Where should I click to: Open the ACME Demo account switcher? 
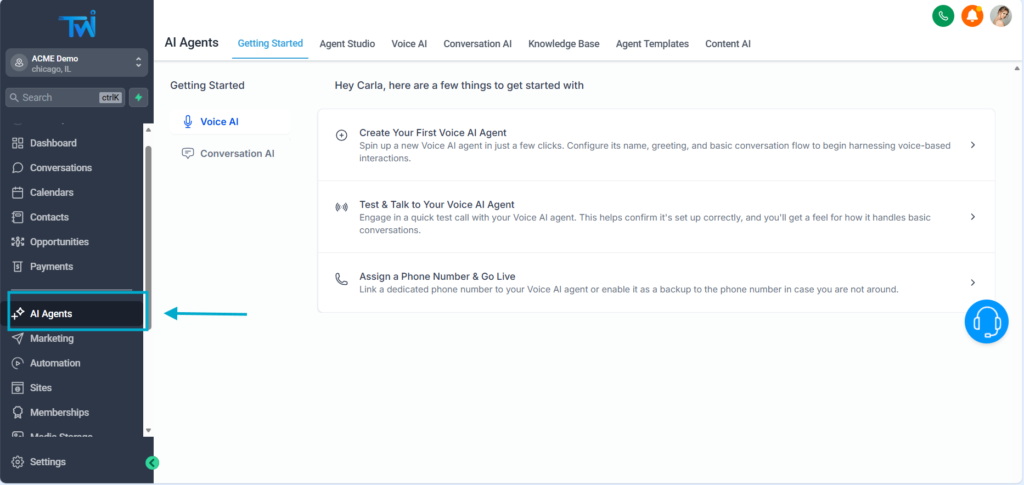pyautogui.click(x=76, y=62)
